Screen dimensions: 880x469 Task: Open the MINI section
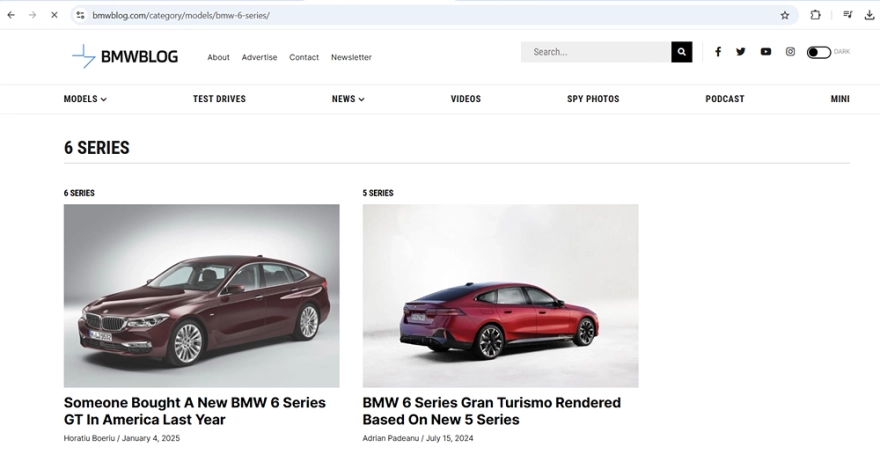pos(840,99)
